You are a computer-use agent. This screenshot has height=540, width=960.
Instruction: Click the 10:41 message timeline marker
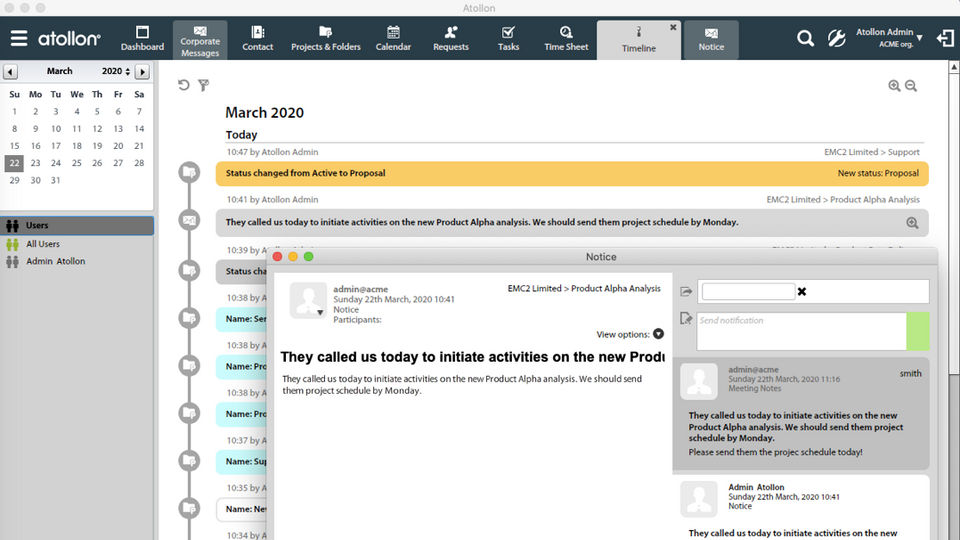point(189,220)
